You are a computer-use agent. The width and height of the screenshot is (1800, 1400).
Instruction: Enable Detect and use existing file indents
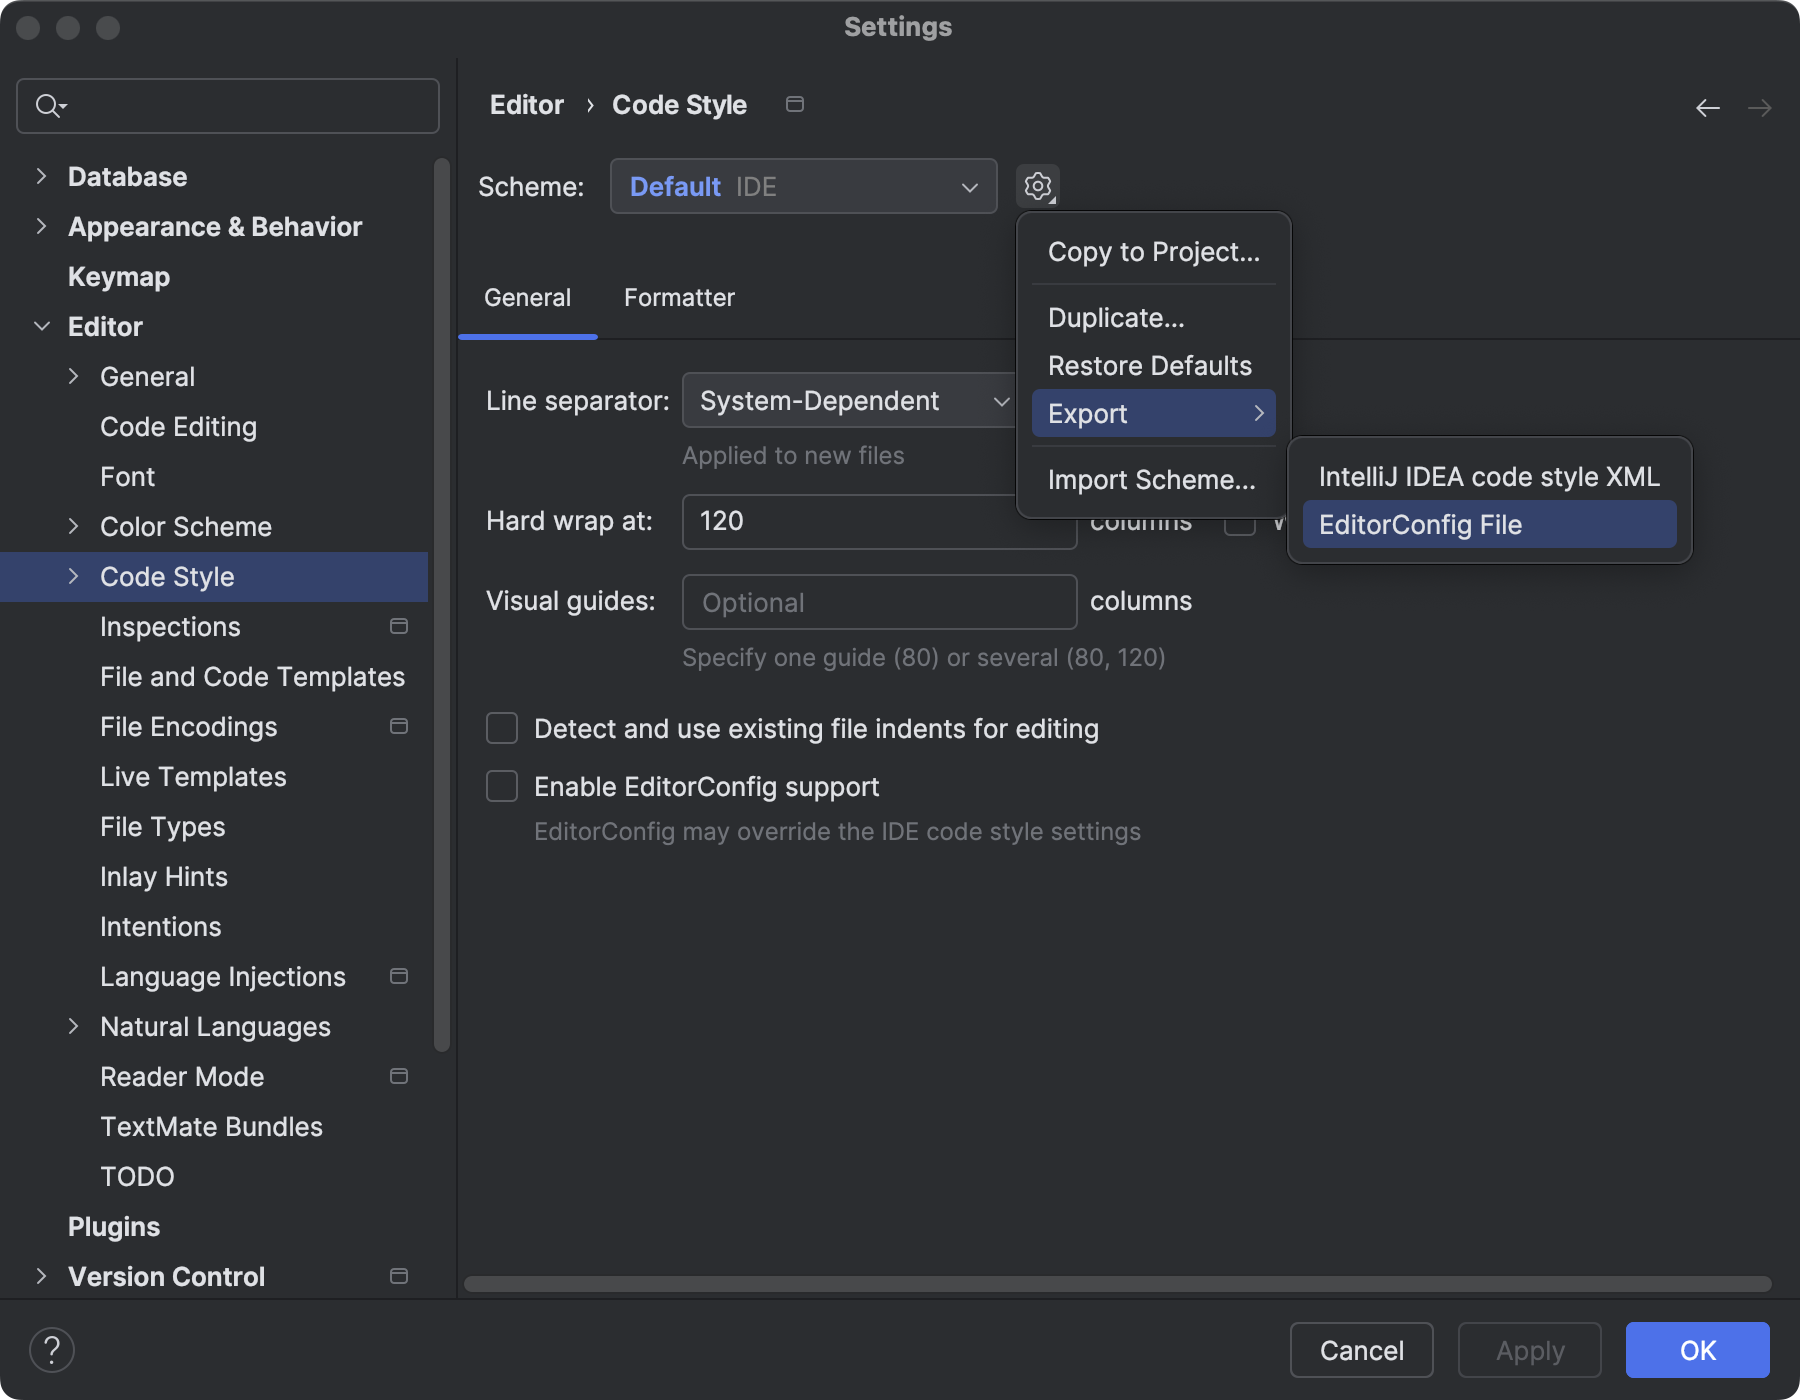[x=502, y=728]
